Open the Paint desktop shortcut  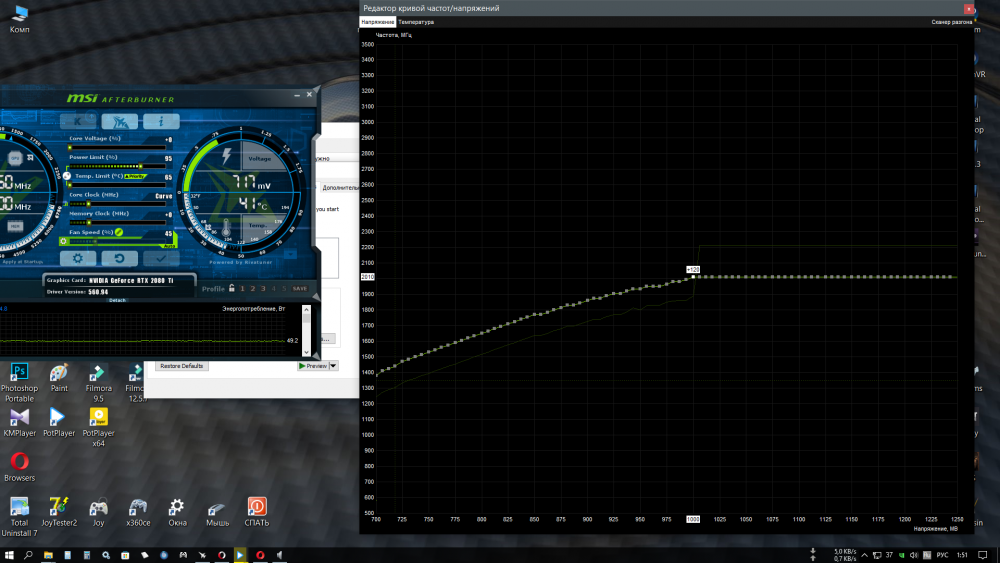pyautogui.click(x=59, y=377)
